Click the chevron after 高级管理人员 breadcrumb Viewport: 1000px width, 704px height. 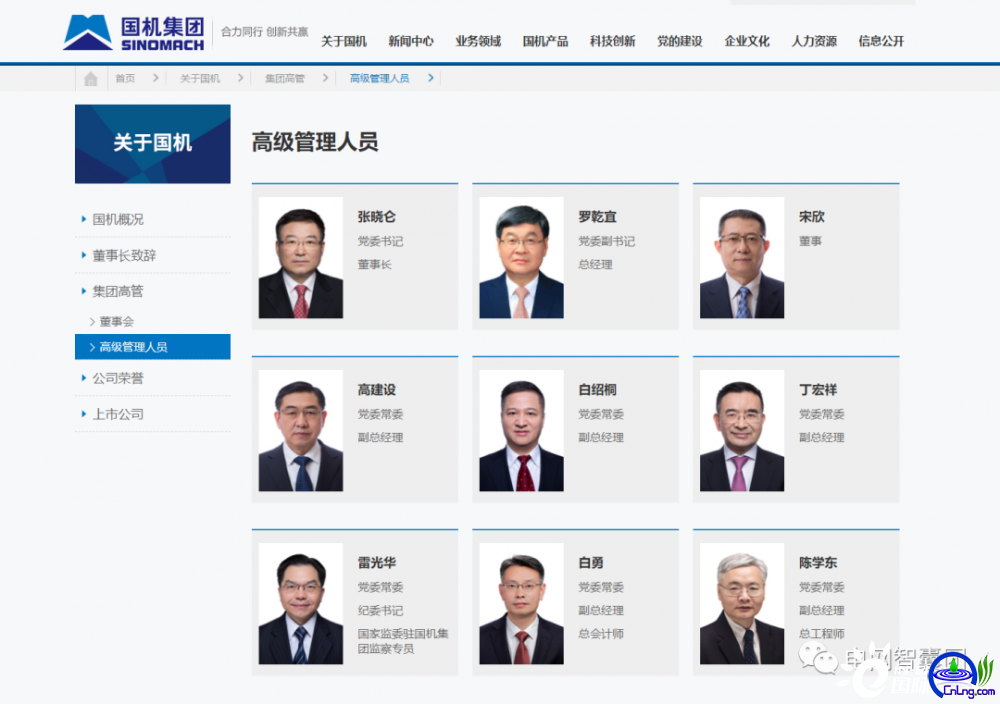[431, 78]
